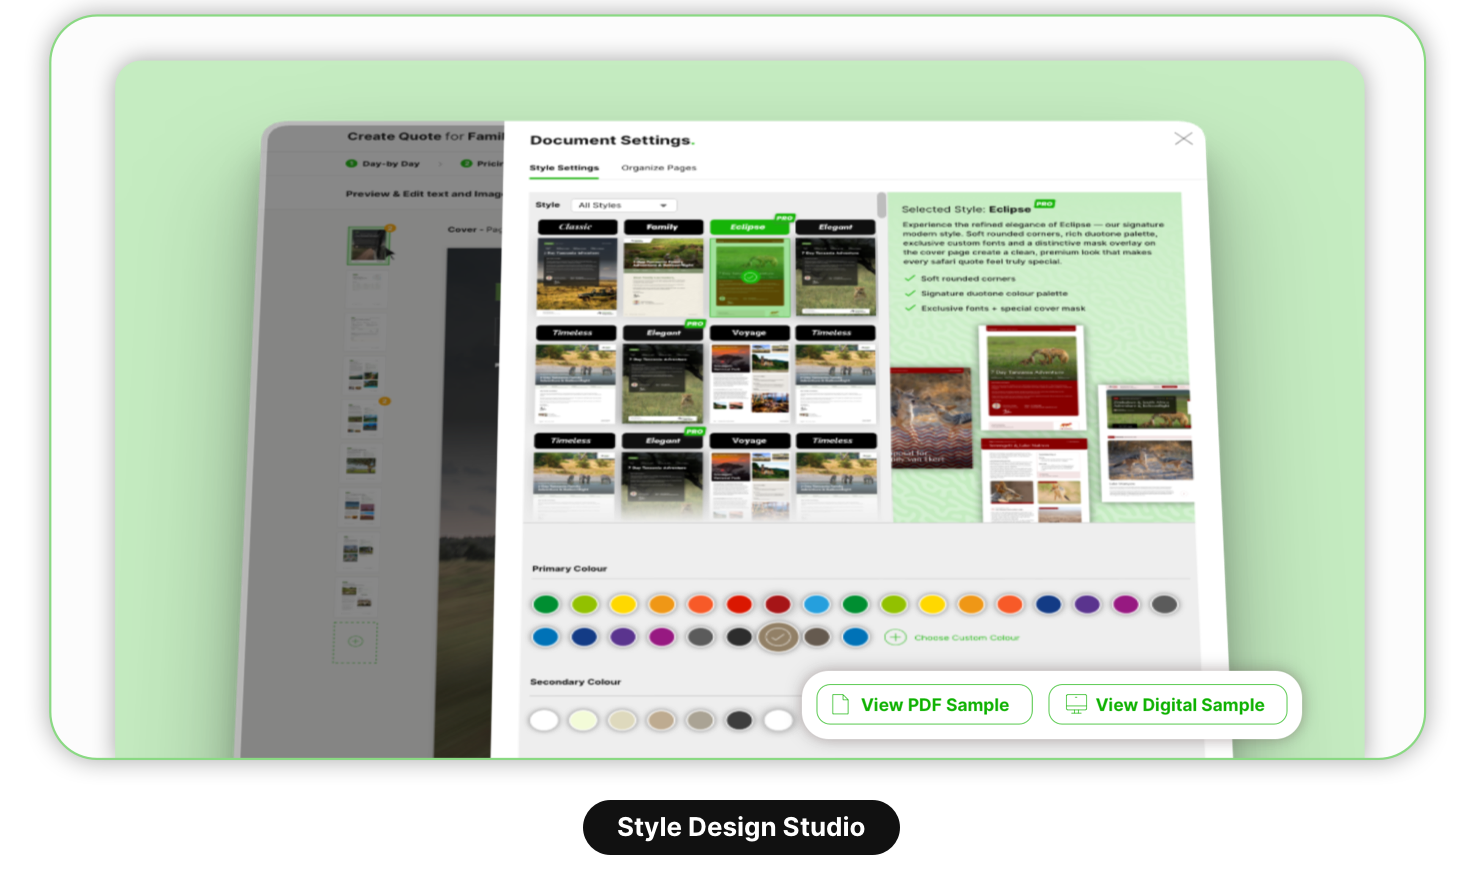The height and width of the screenshot is (892, 1482).
Task: Open the All Styles dropdown
Action: [622, 205]
